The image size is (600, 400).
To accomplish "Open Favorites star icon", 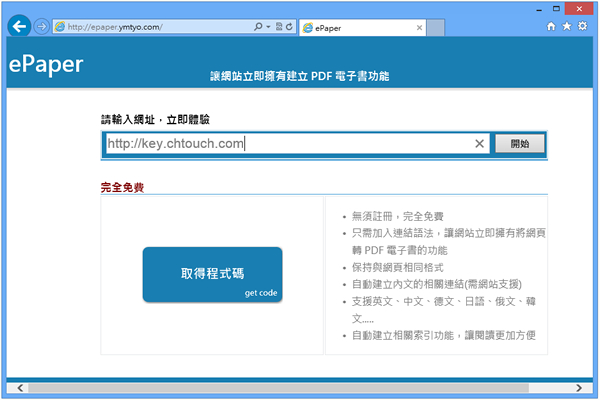I will click(567, 26).
